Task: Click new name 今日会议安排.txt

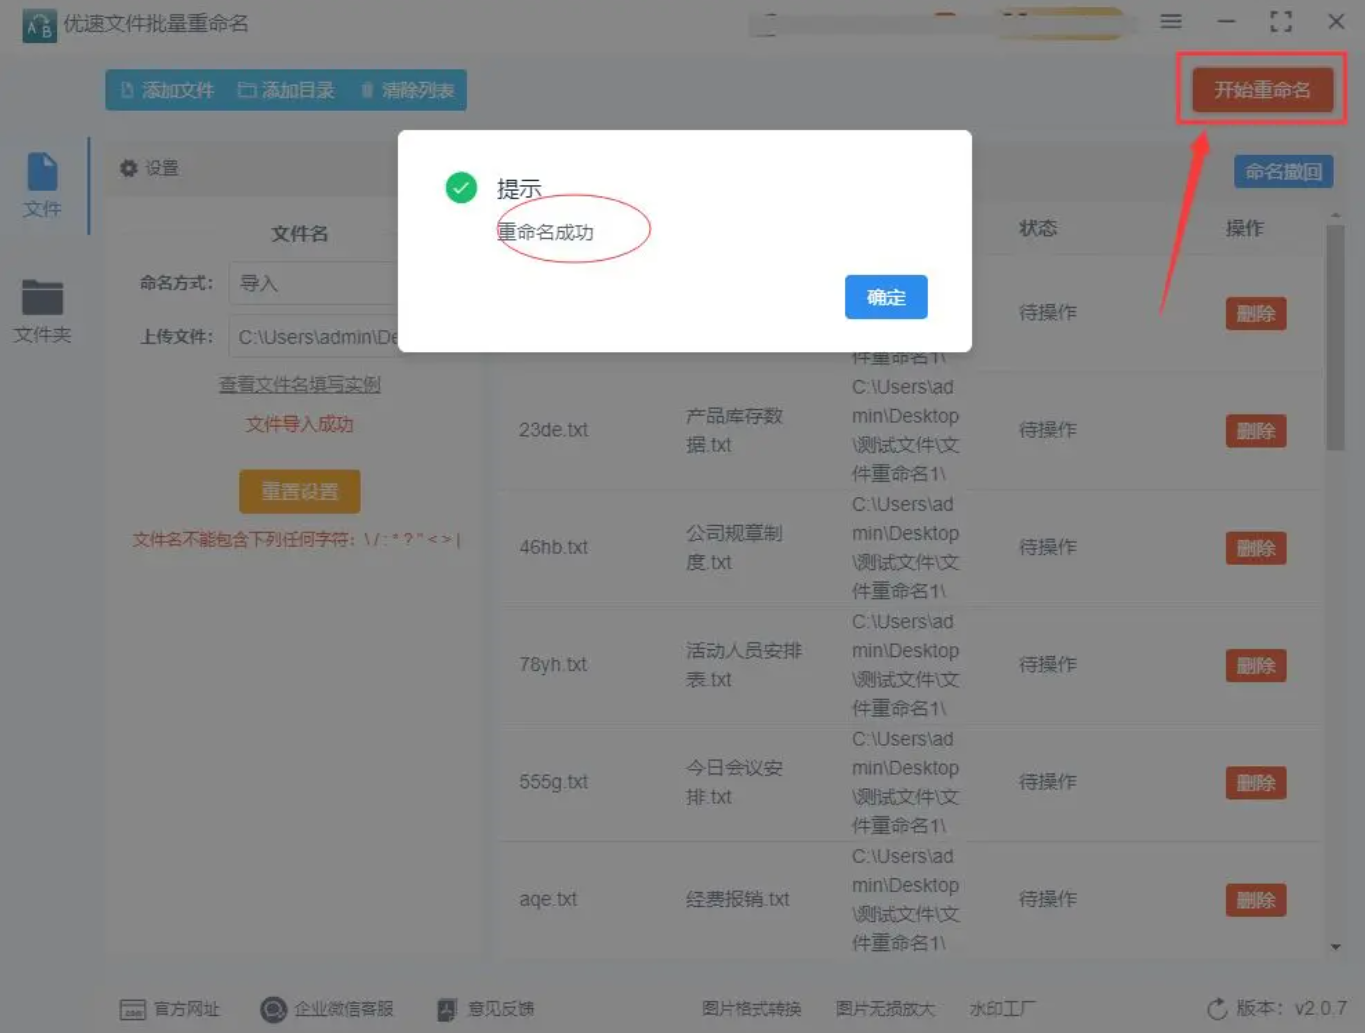Action: [x=734, y=782]
